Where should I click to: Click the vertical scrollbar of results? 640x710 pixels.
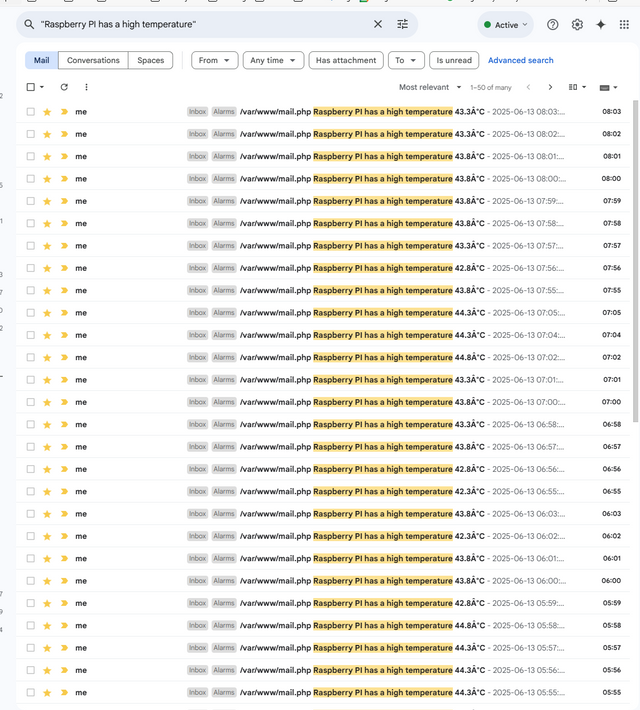[635, 261]
